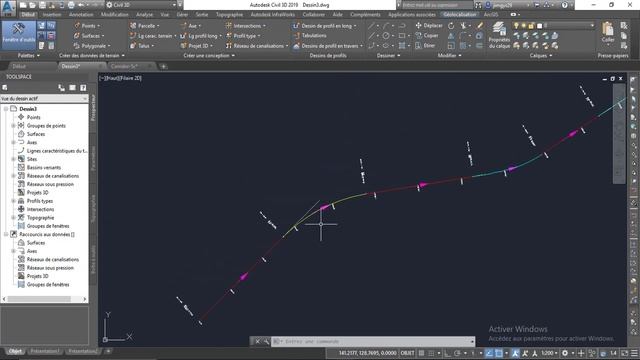Viewport: 640px width, 360px height.
Task: Open the status bar customization menu icon
Action: tap(634, 353)
